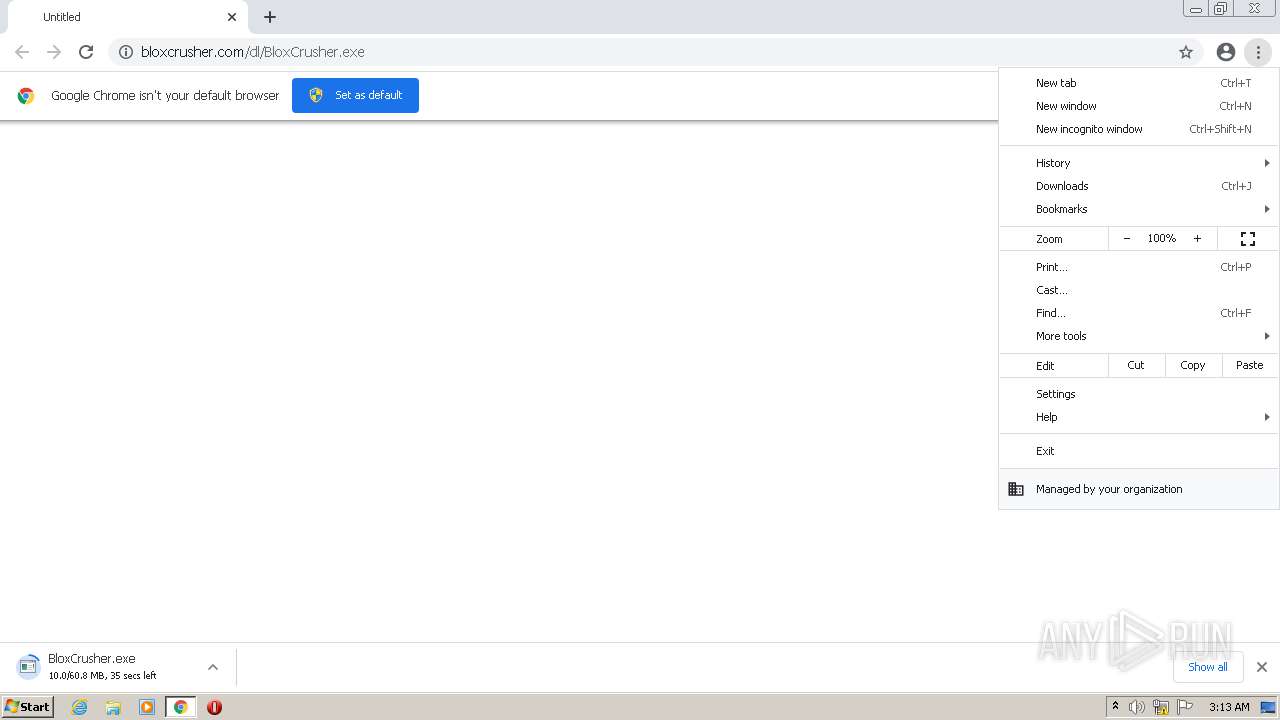Image resolution: width=1280 pixels, height=720 pixels.
Task: Close the Chrome three-dot menu button
Action: click(1258, 52)
